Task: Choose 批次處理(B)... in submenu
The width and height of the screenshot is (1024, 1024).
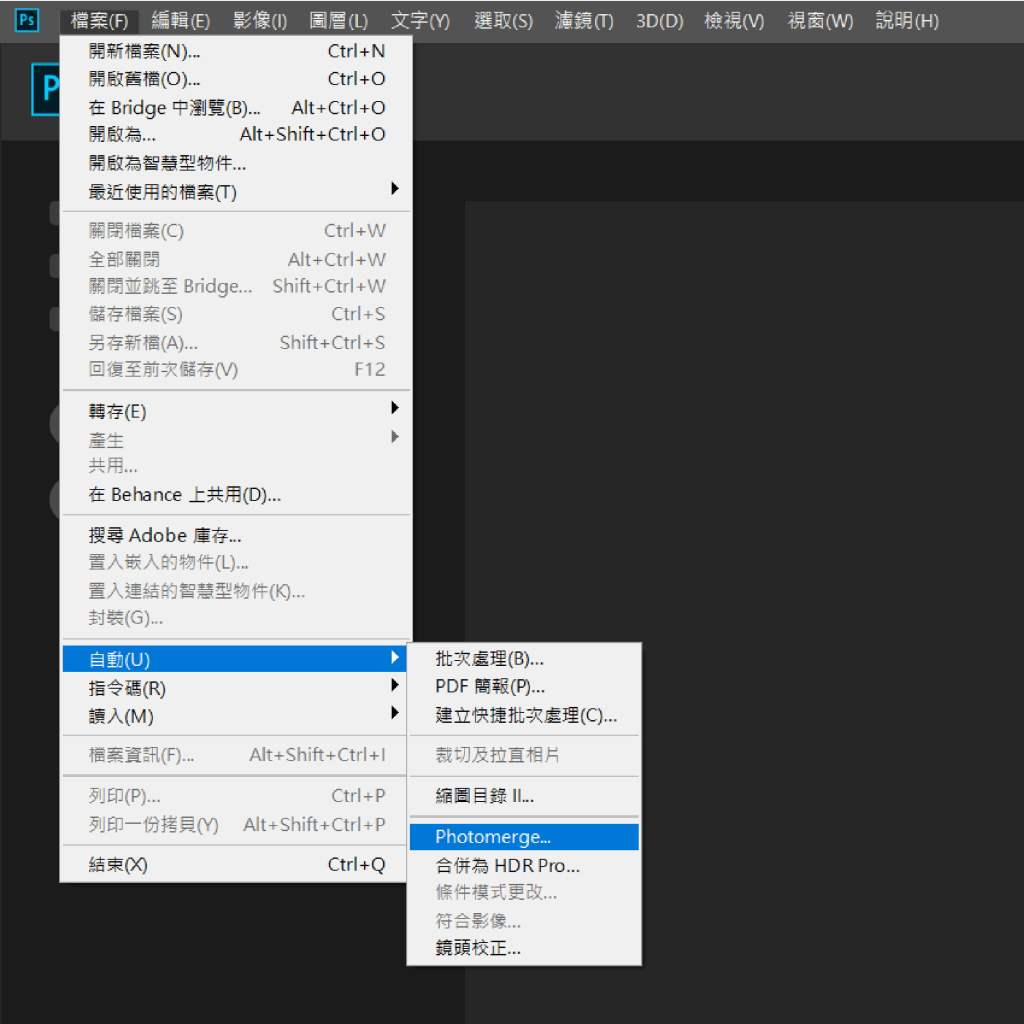Action: tap(524, 659)
